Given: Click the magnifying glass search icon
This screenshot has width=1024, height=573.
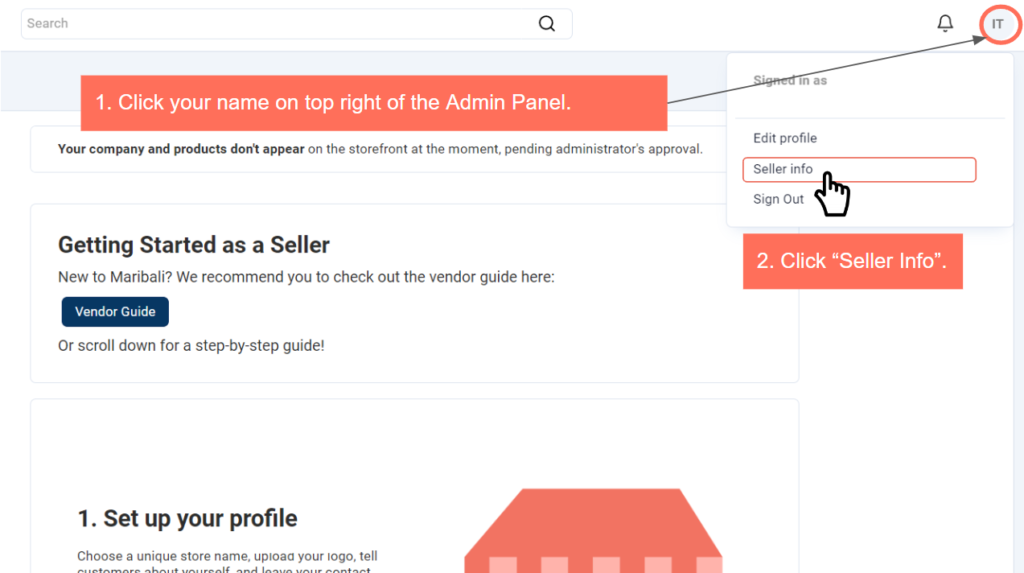Looking at the screenshot, I should tap(546, 24).
